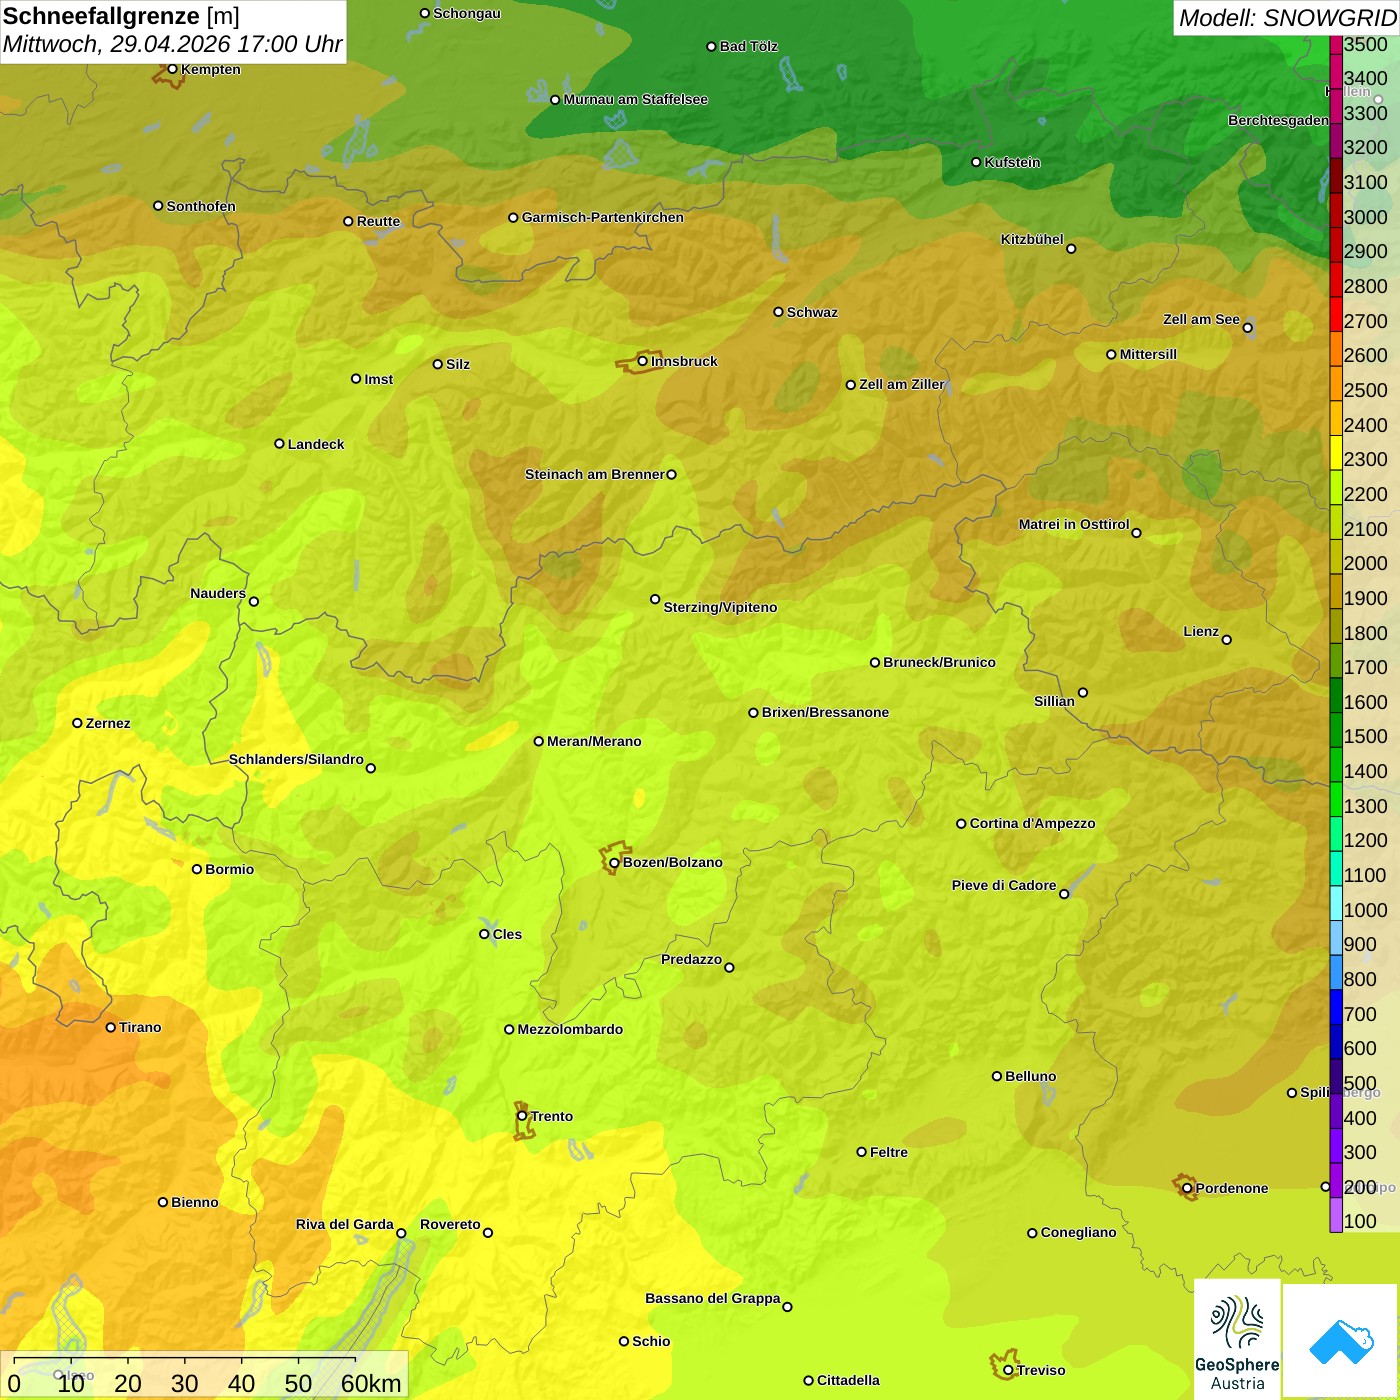
Task: Click the Bassano del Grappa label
Action: 713,1298
